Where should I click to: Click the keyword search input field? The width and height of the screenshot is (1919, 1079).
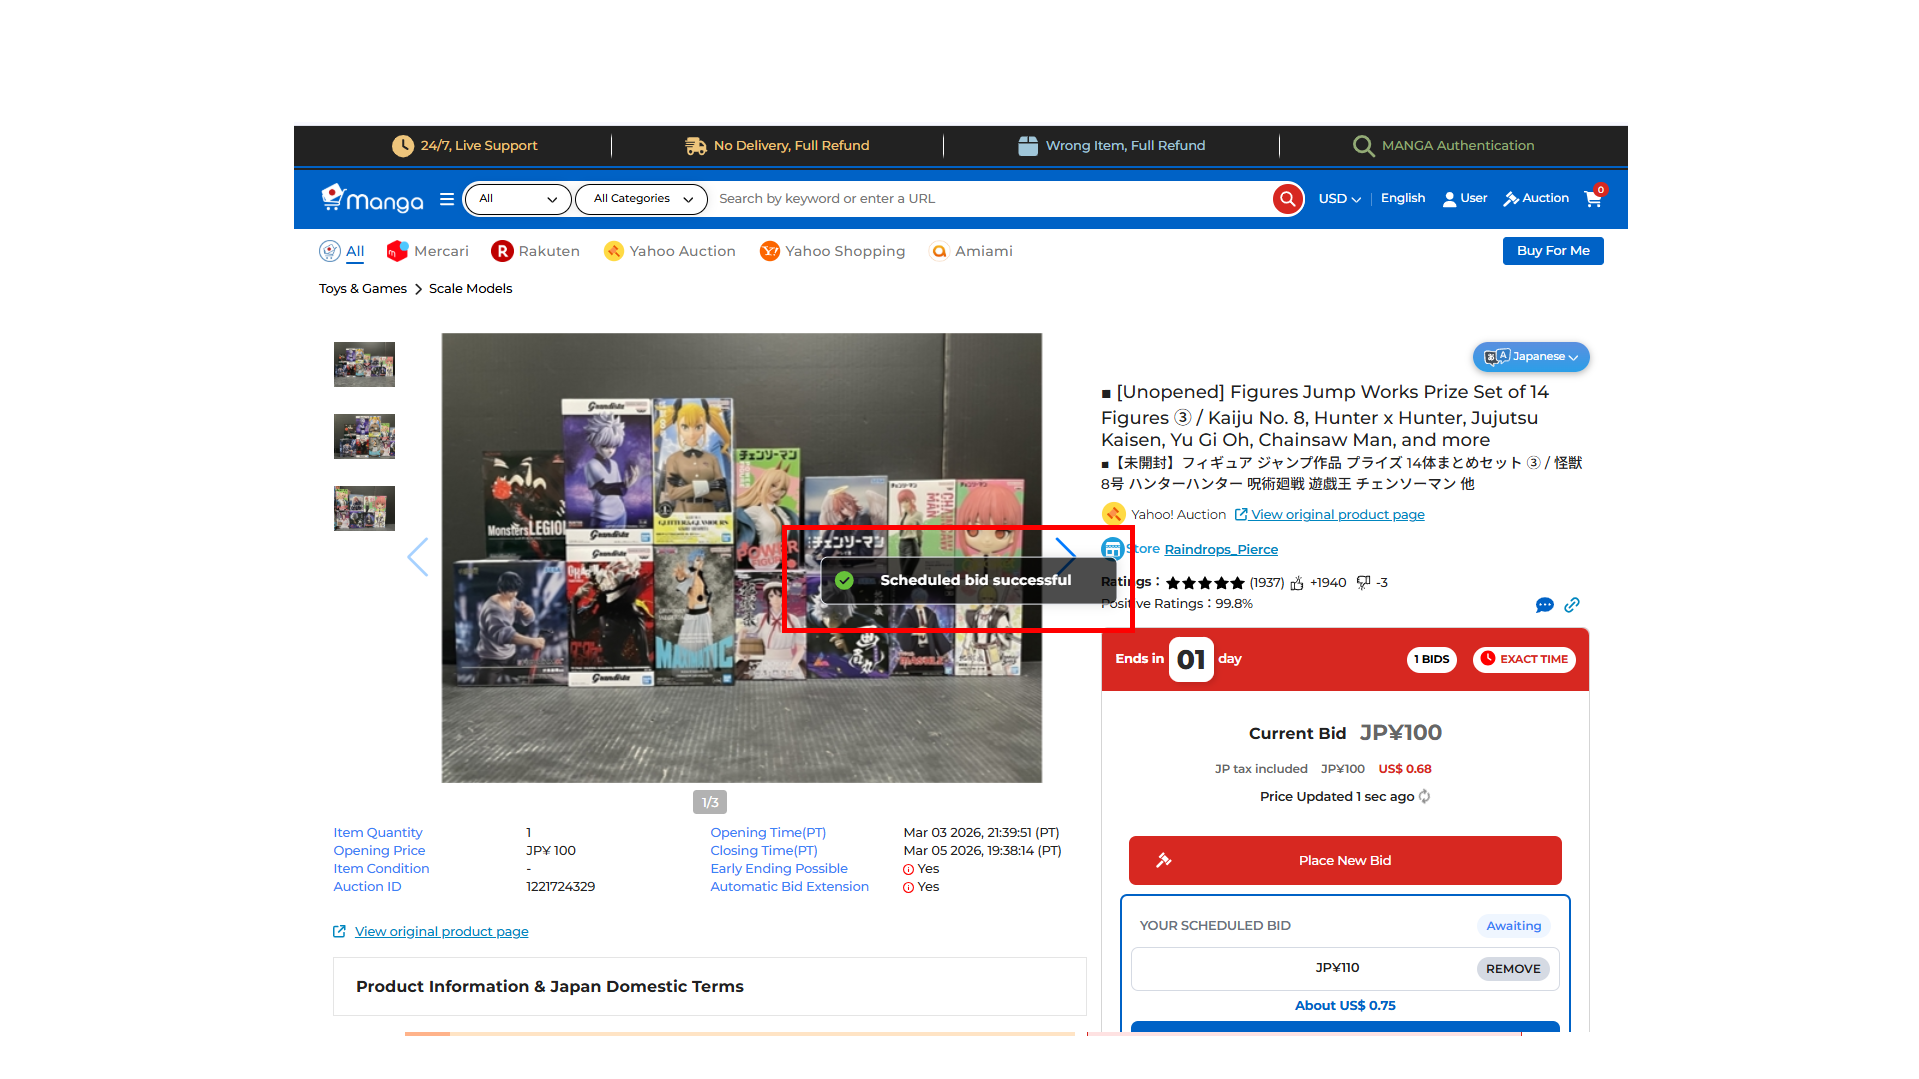[x=990, y=199]
